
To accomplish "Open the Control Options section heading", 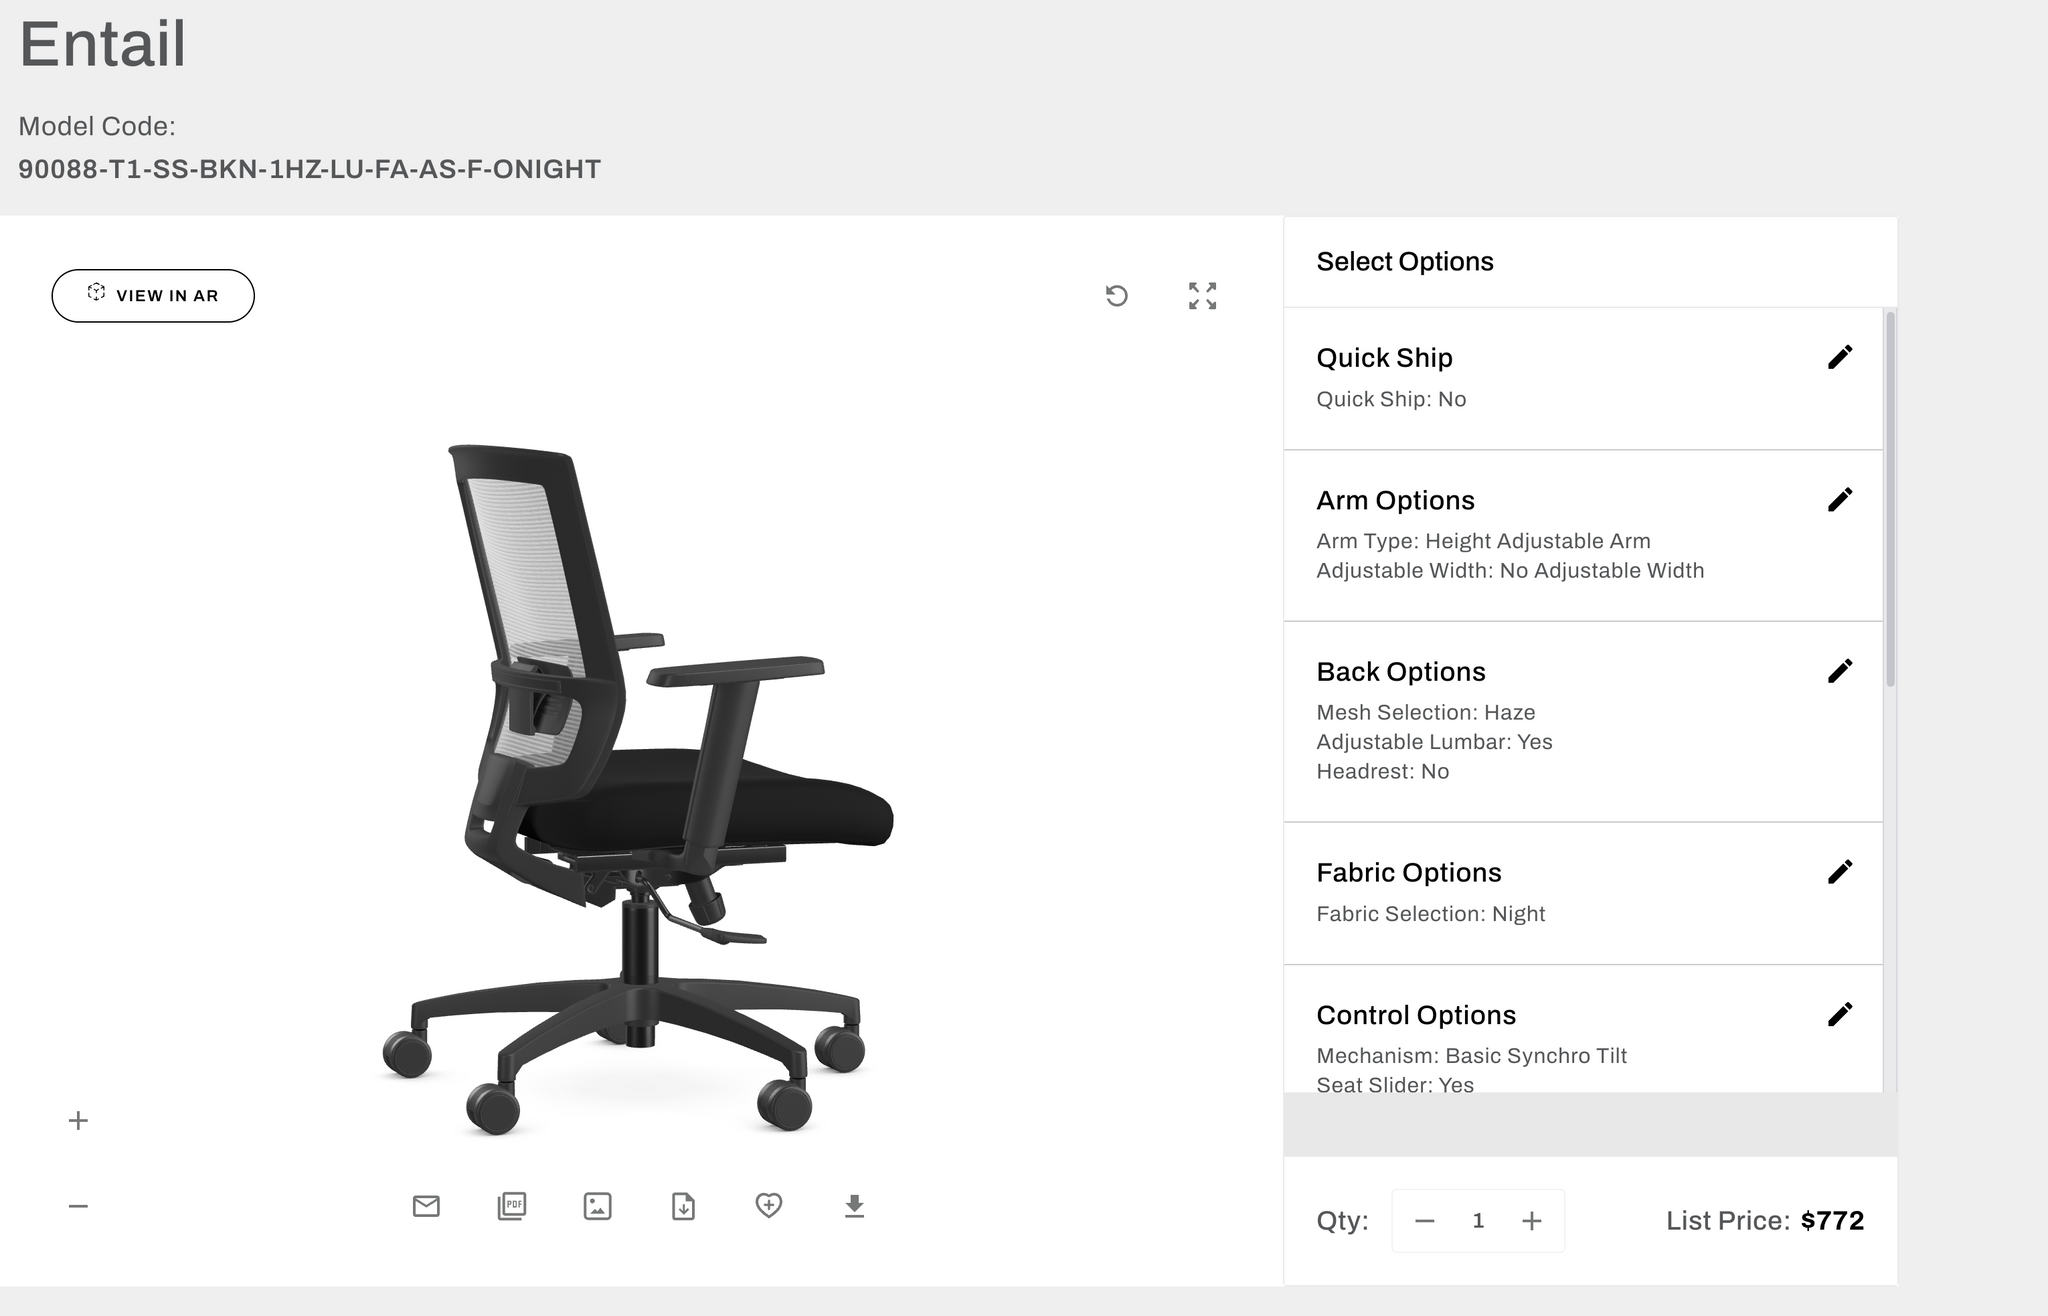I will pyautogui.click(x=1416, y=1015).
